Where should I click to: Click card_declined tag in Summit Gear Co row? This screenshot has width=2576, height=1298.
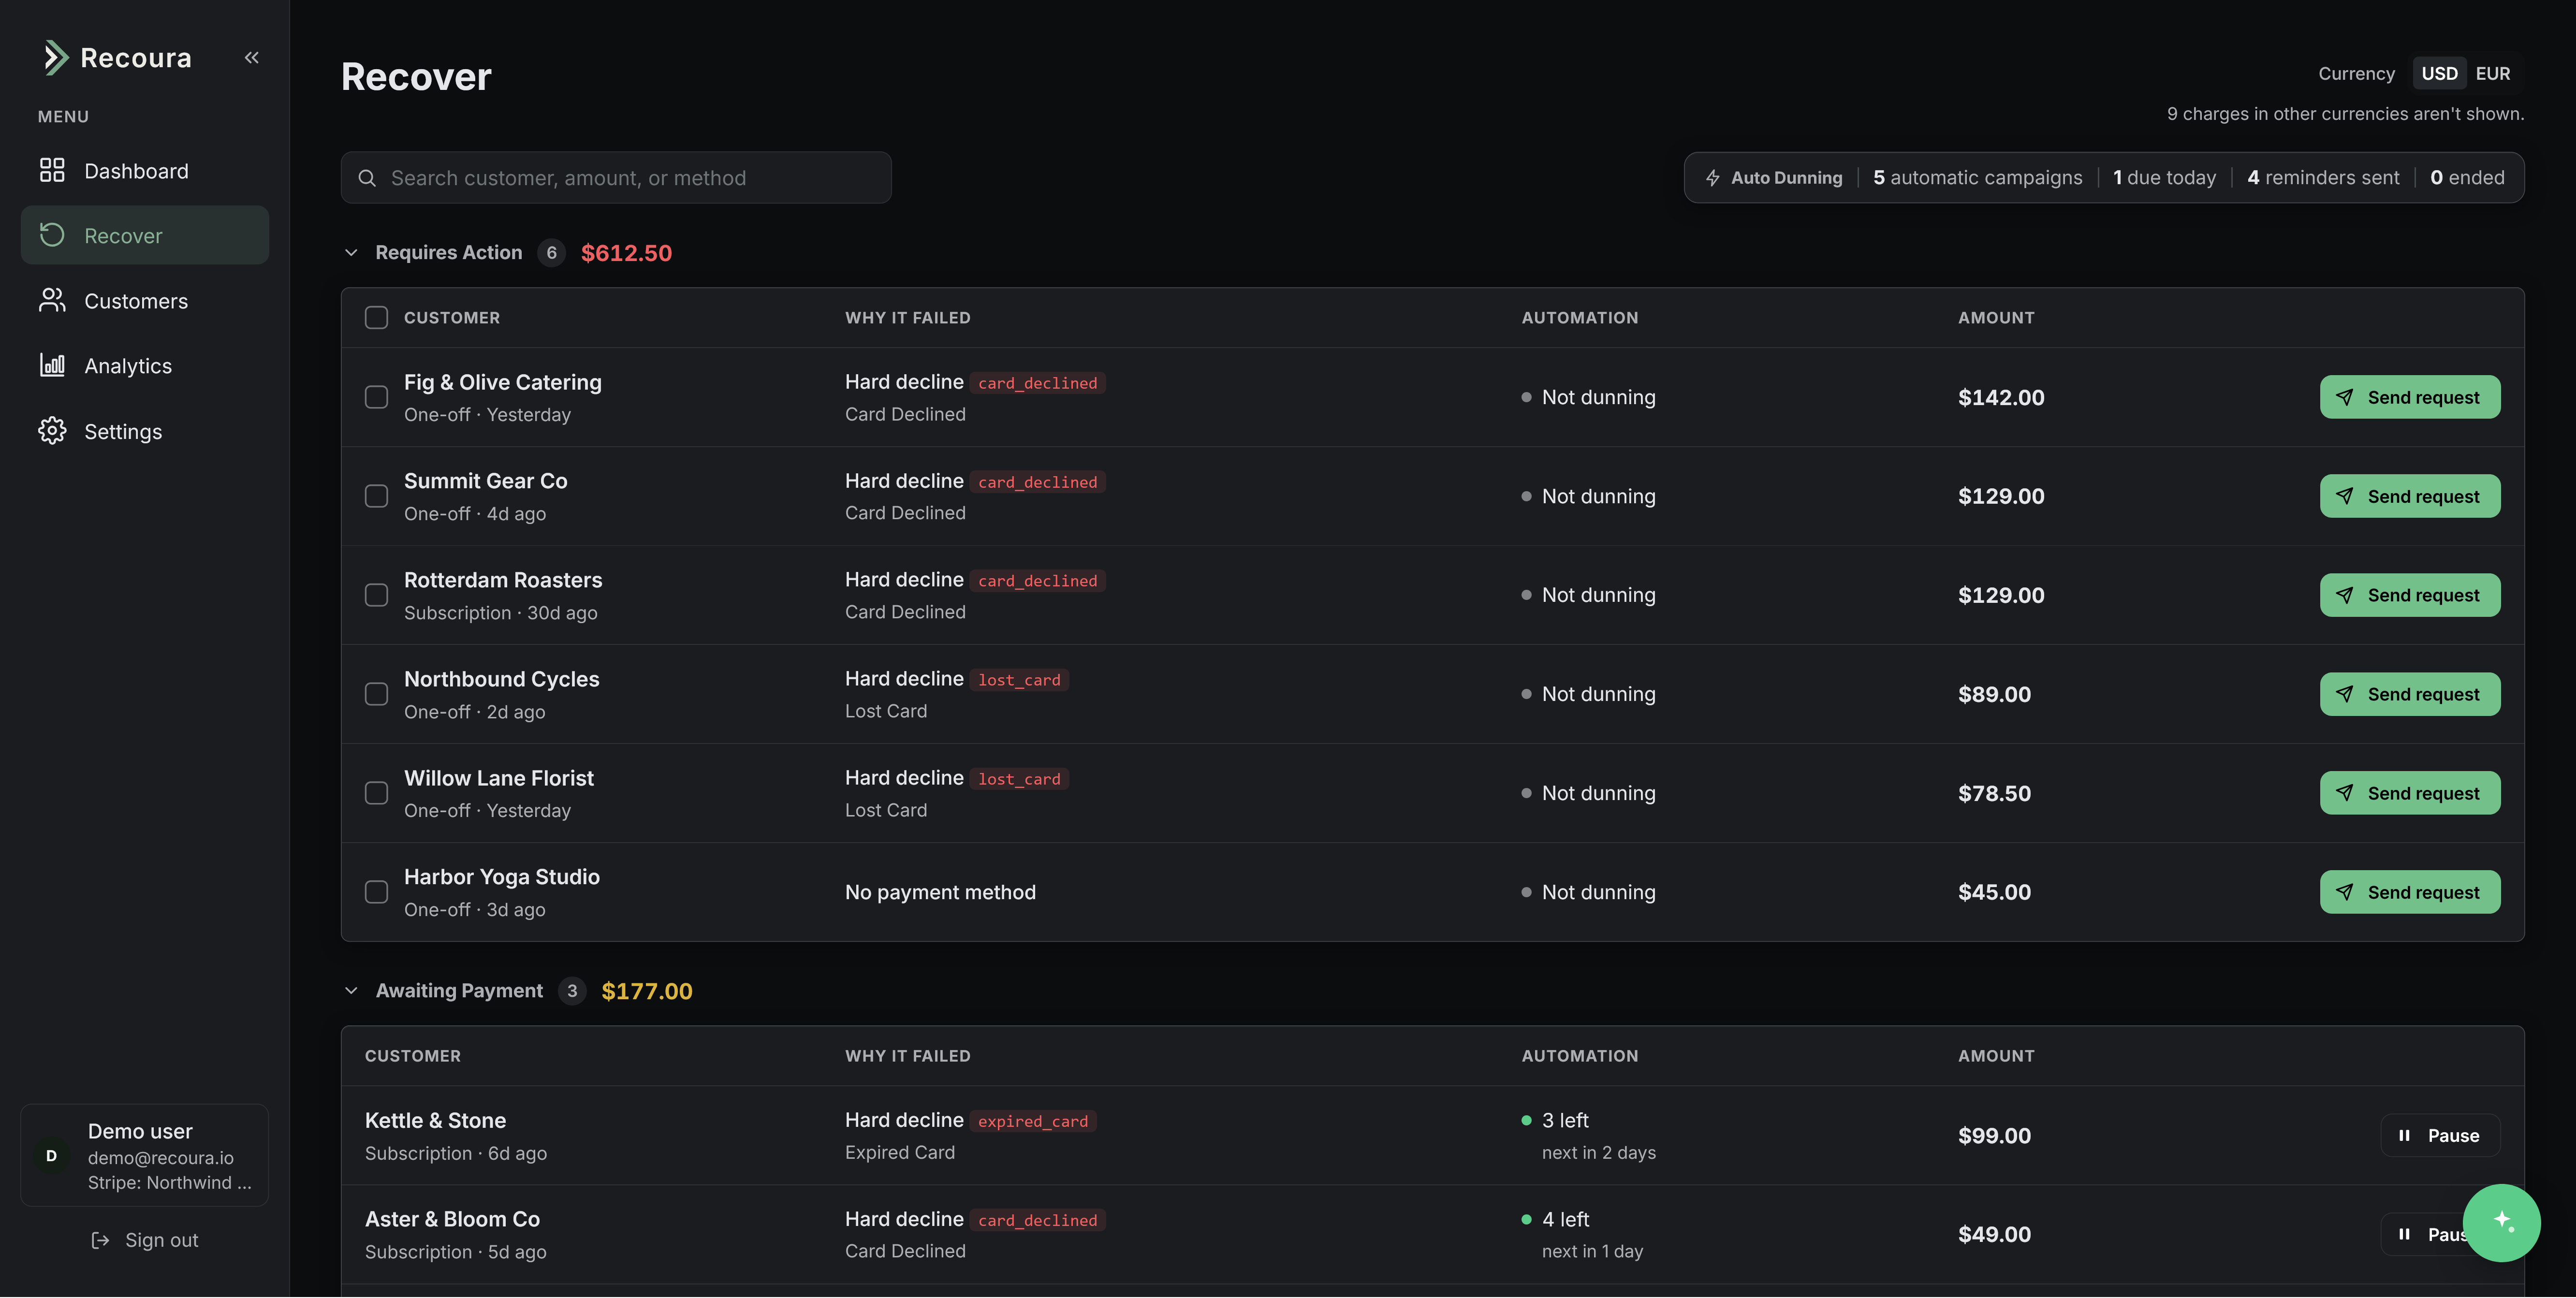coord(1037,482)
